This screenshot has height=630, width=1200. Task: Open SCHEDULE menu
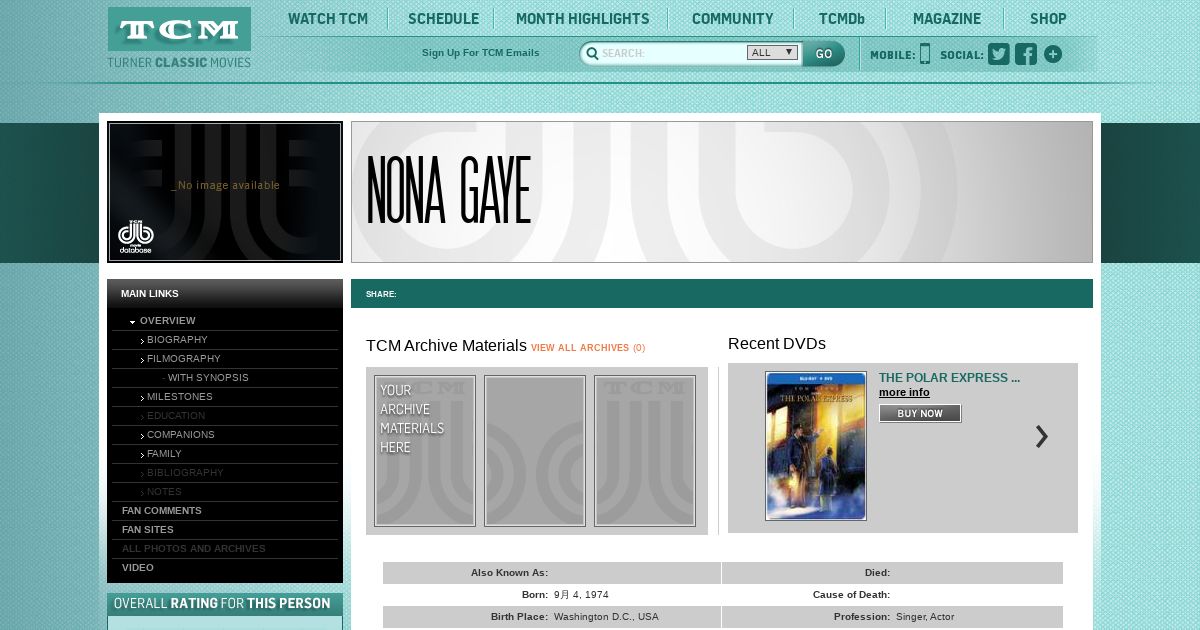tap(443, 19)
